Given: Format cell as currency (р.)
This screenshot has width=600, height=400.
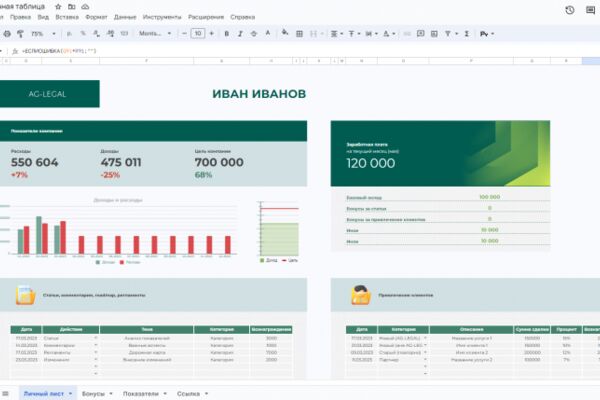Looking at the screenshot, I should pyautogui.click(x=69, y=34).
